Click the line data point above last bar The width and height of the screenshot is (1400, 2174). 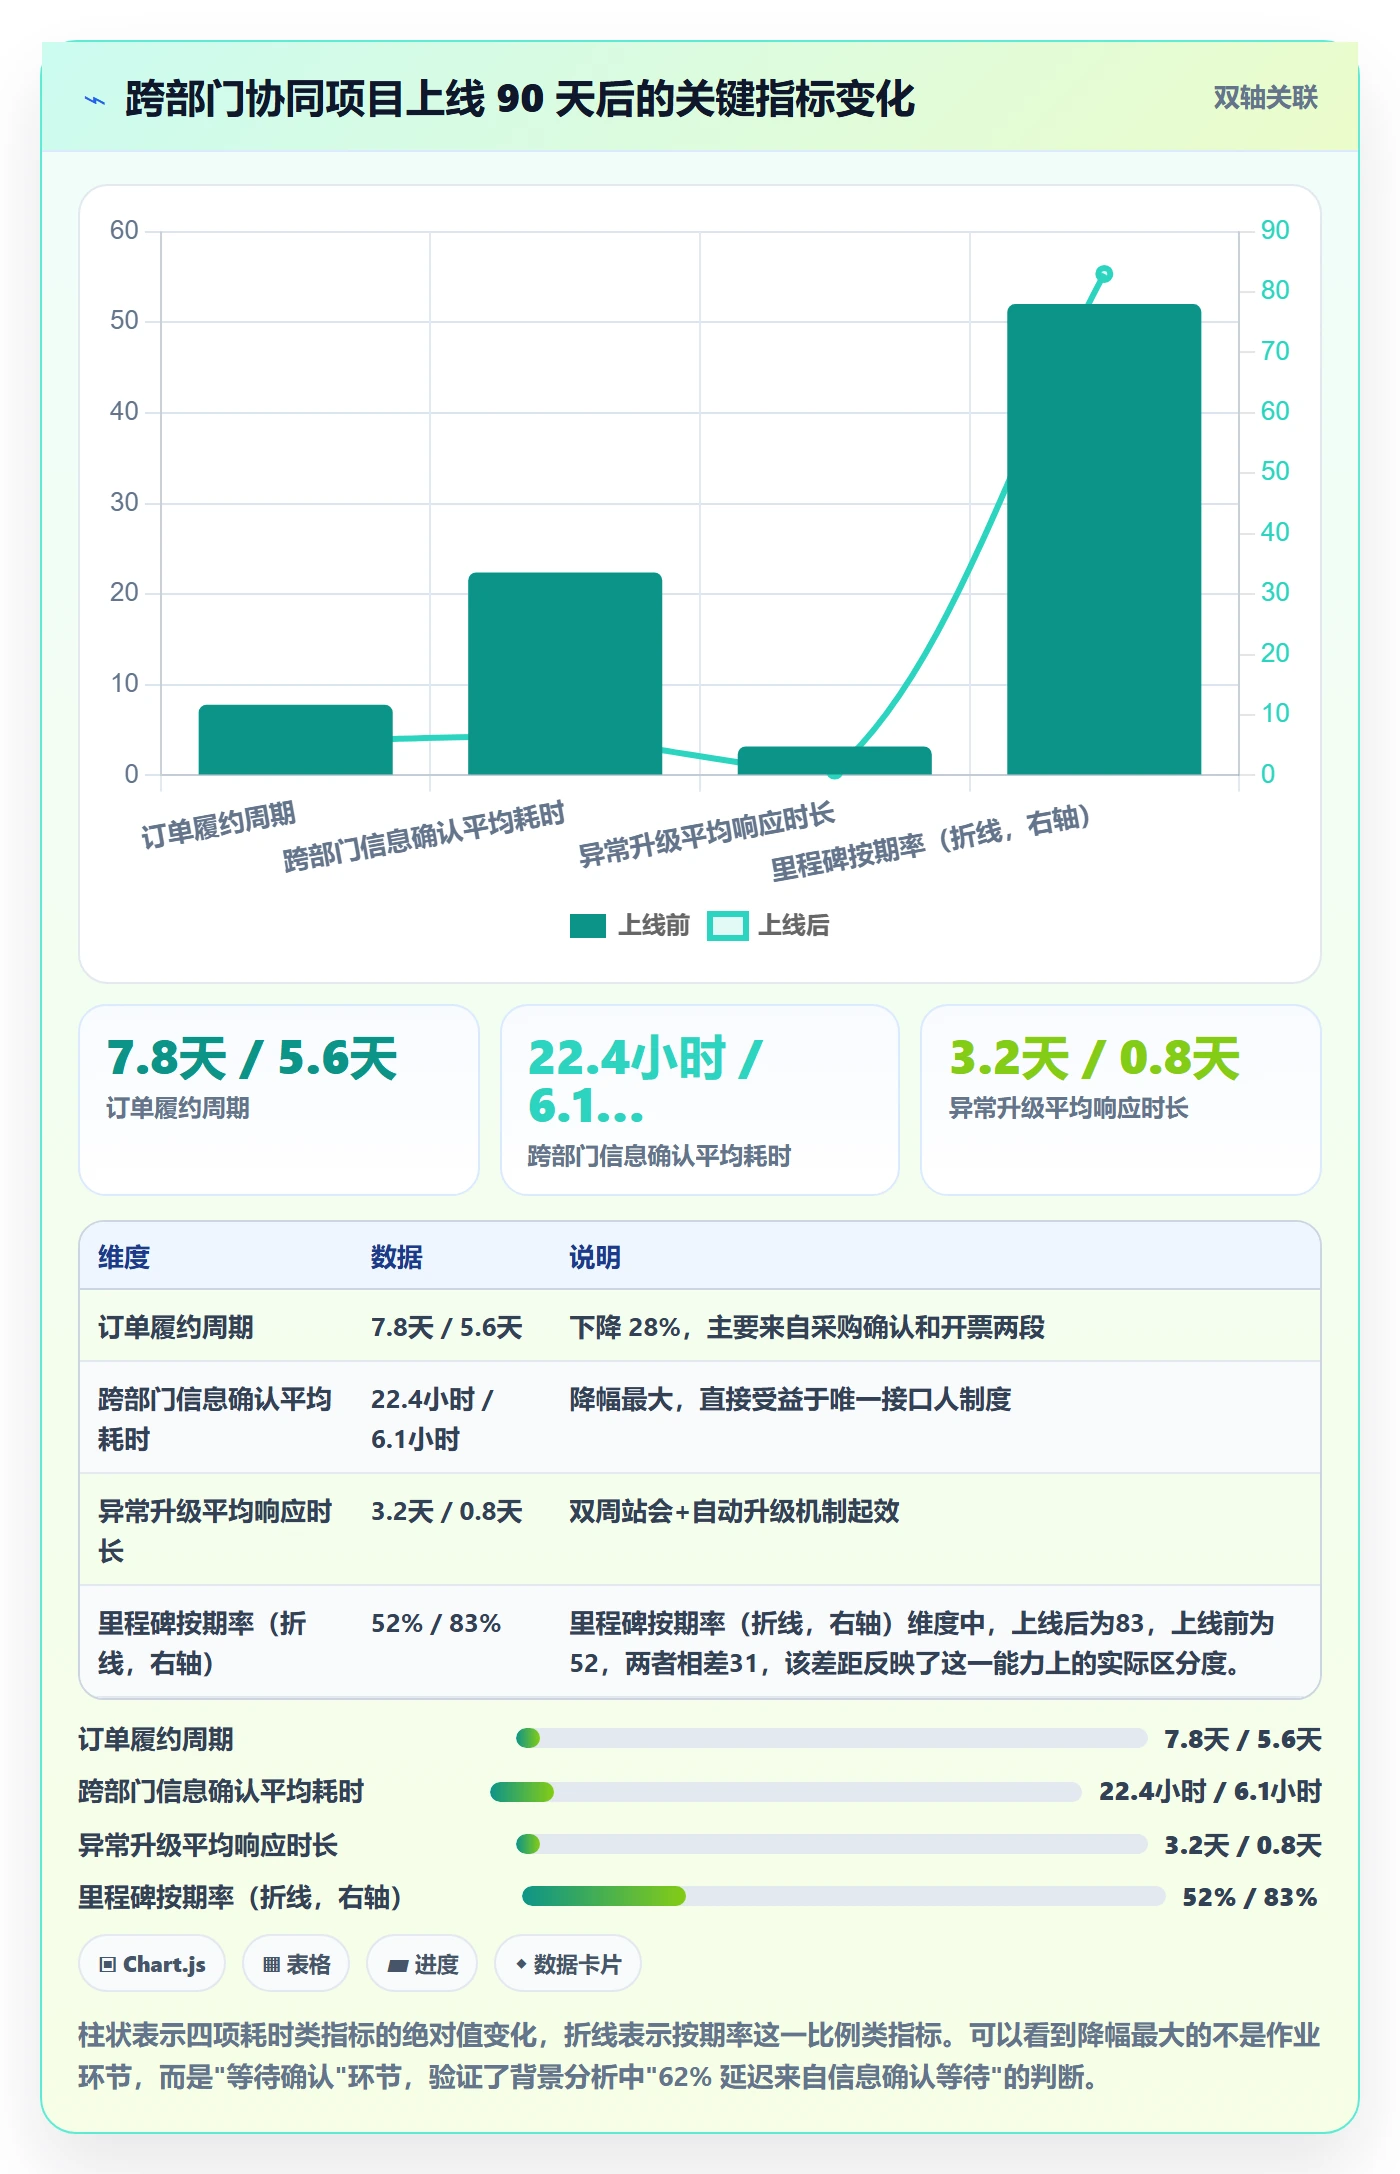click(x=1104, y=274)
